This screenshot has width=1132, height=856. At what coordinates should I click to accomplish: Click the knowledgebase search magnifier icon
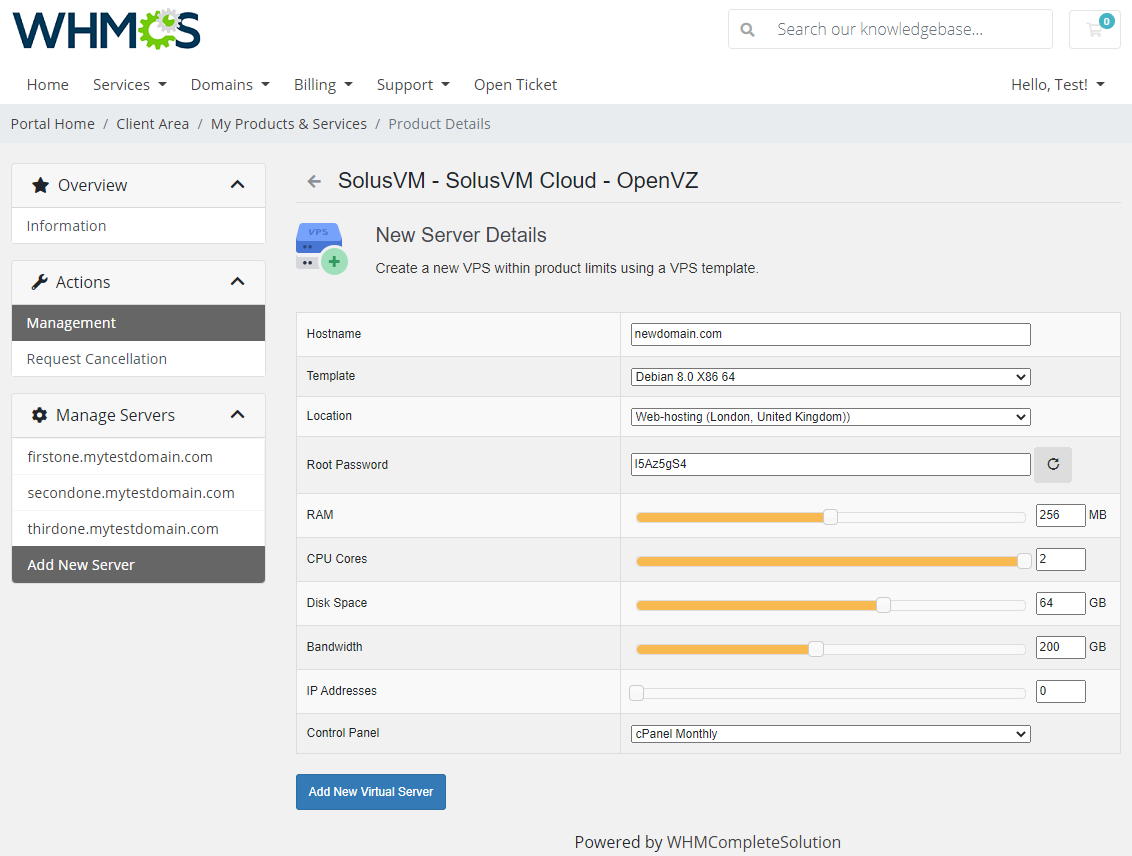747,30
